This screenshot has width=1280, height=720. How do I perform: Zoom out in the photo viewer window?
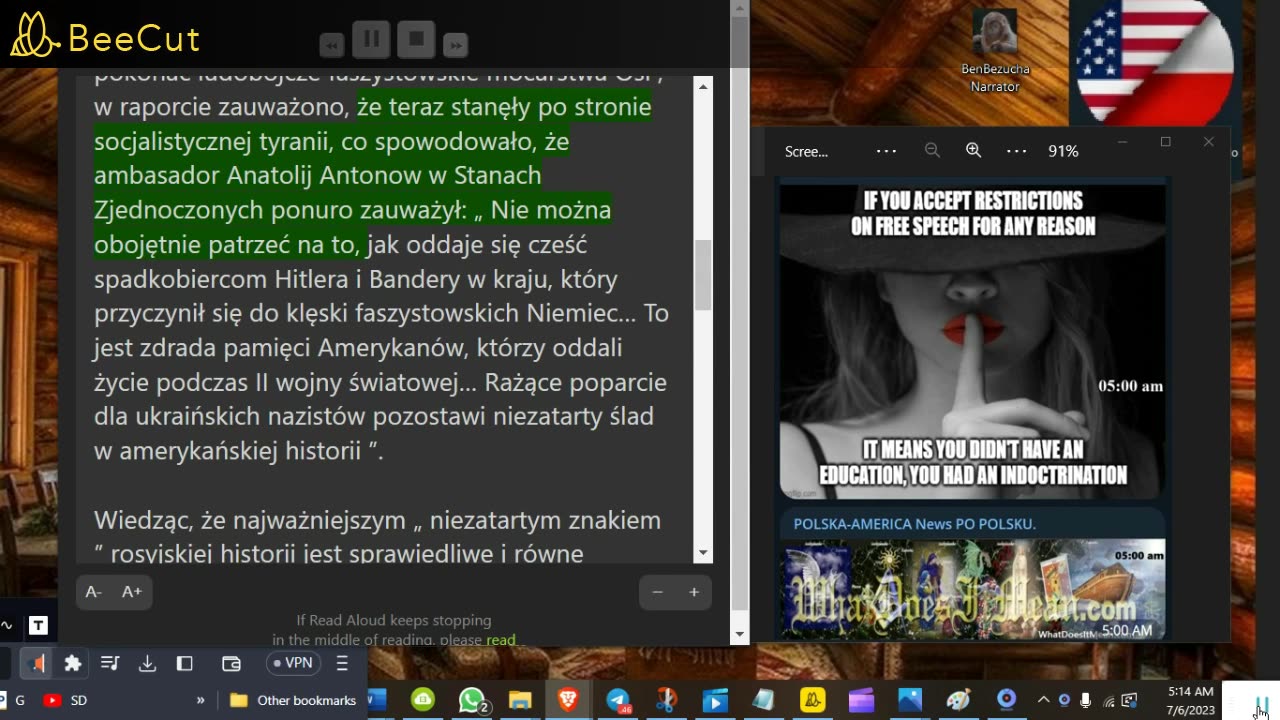tap(932, 151)
